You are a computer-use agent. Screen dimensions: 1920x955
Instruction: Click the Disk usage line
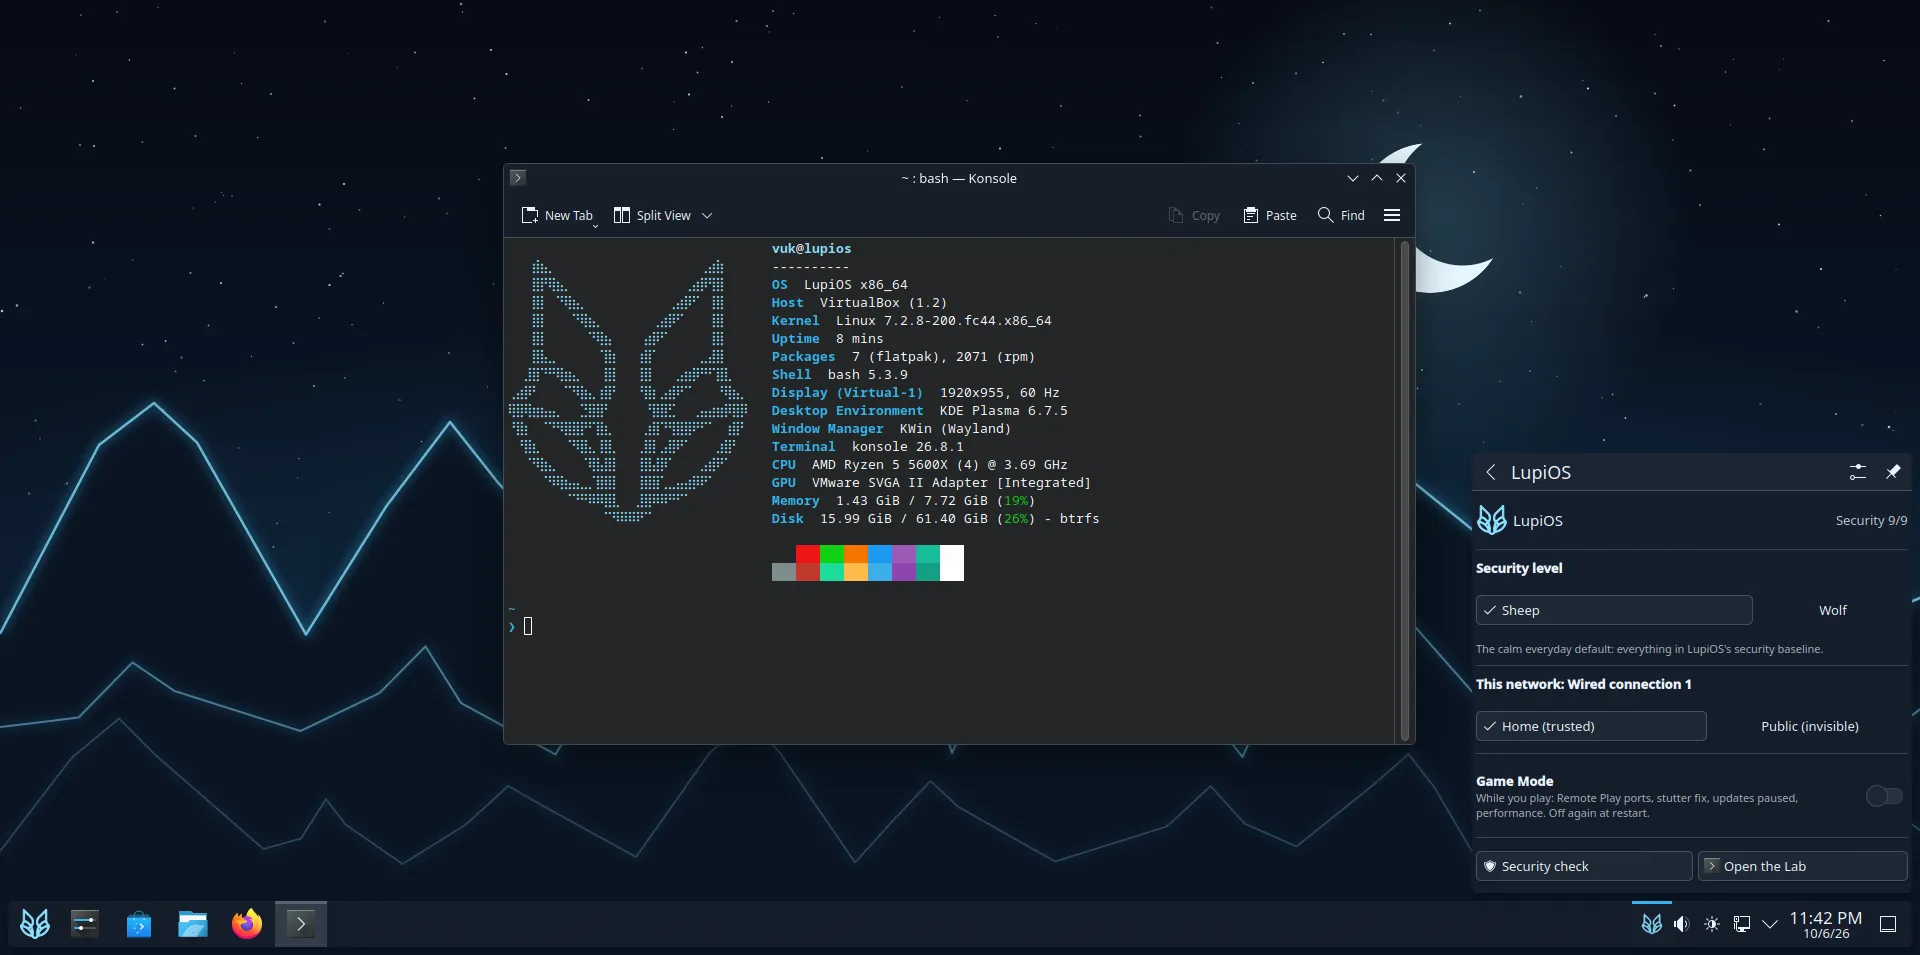click(x=935, y=518)
